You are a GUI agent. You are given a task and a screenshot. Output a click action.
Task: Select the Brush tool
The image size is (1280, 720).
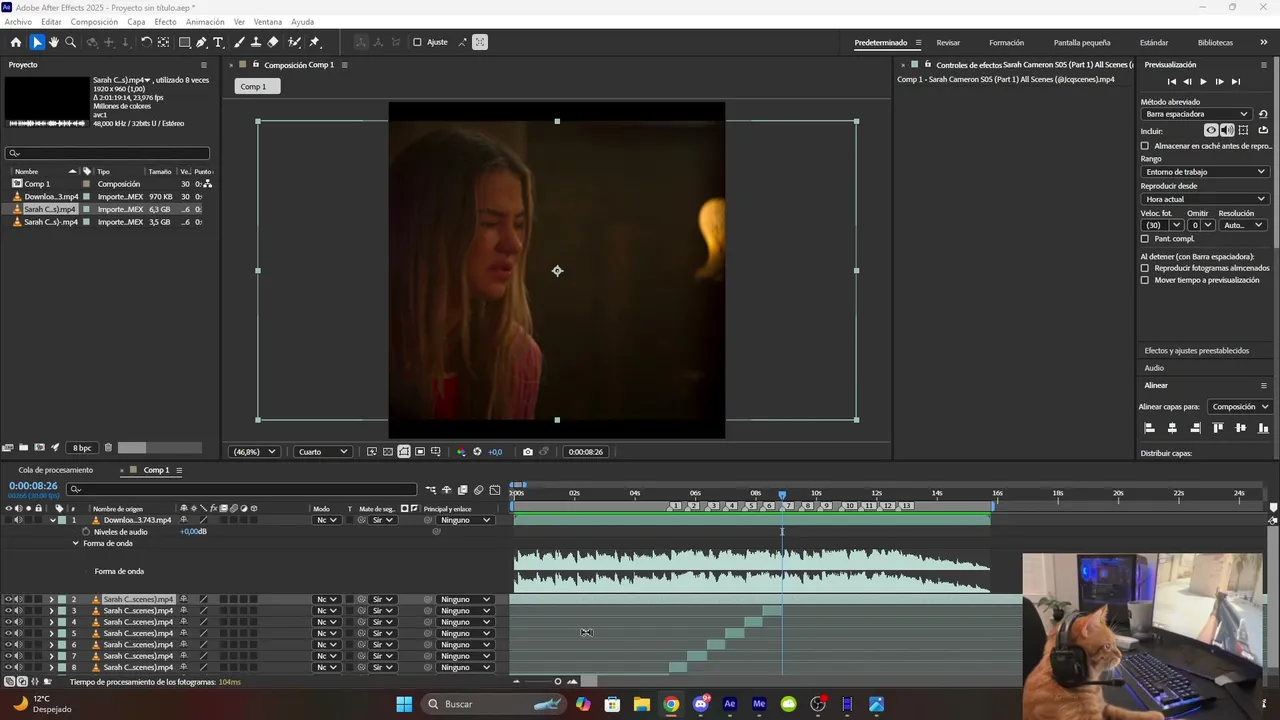click(239, 42)
